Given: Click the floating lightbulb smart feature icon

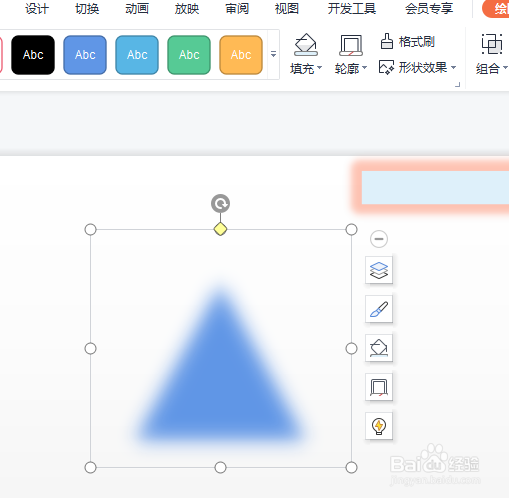Looking at the screenshot, I should click(379, 426).
